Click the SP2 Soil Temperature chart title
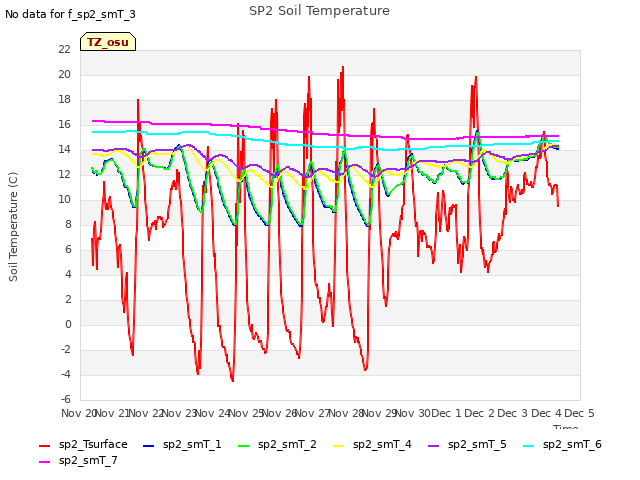Screen dimensions: 640x480 (x=319, y=11)
